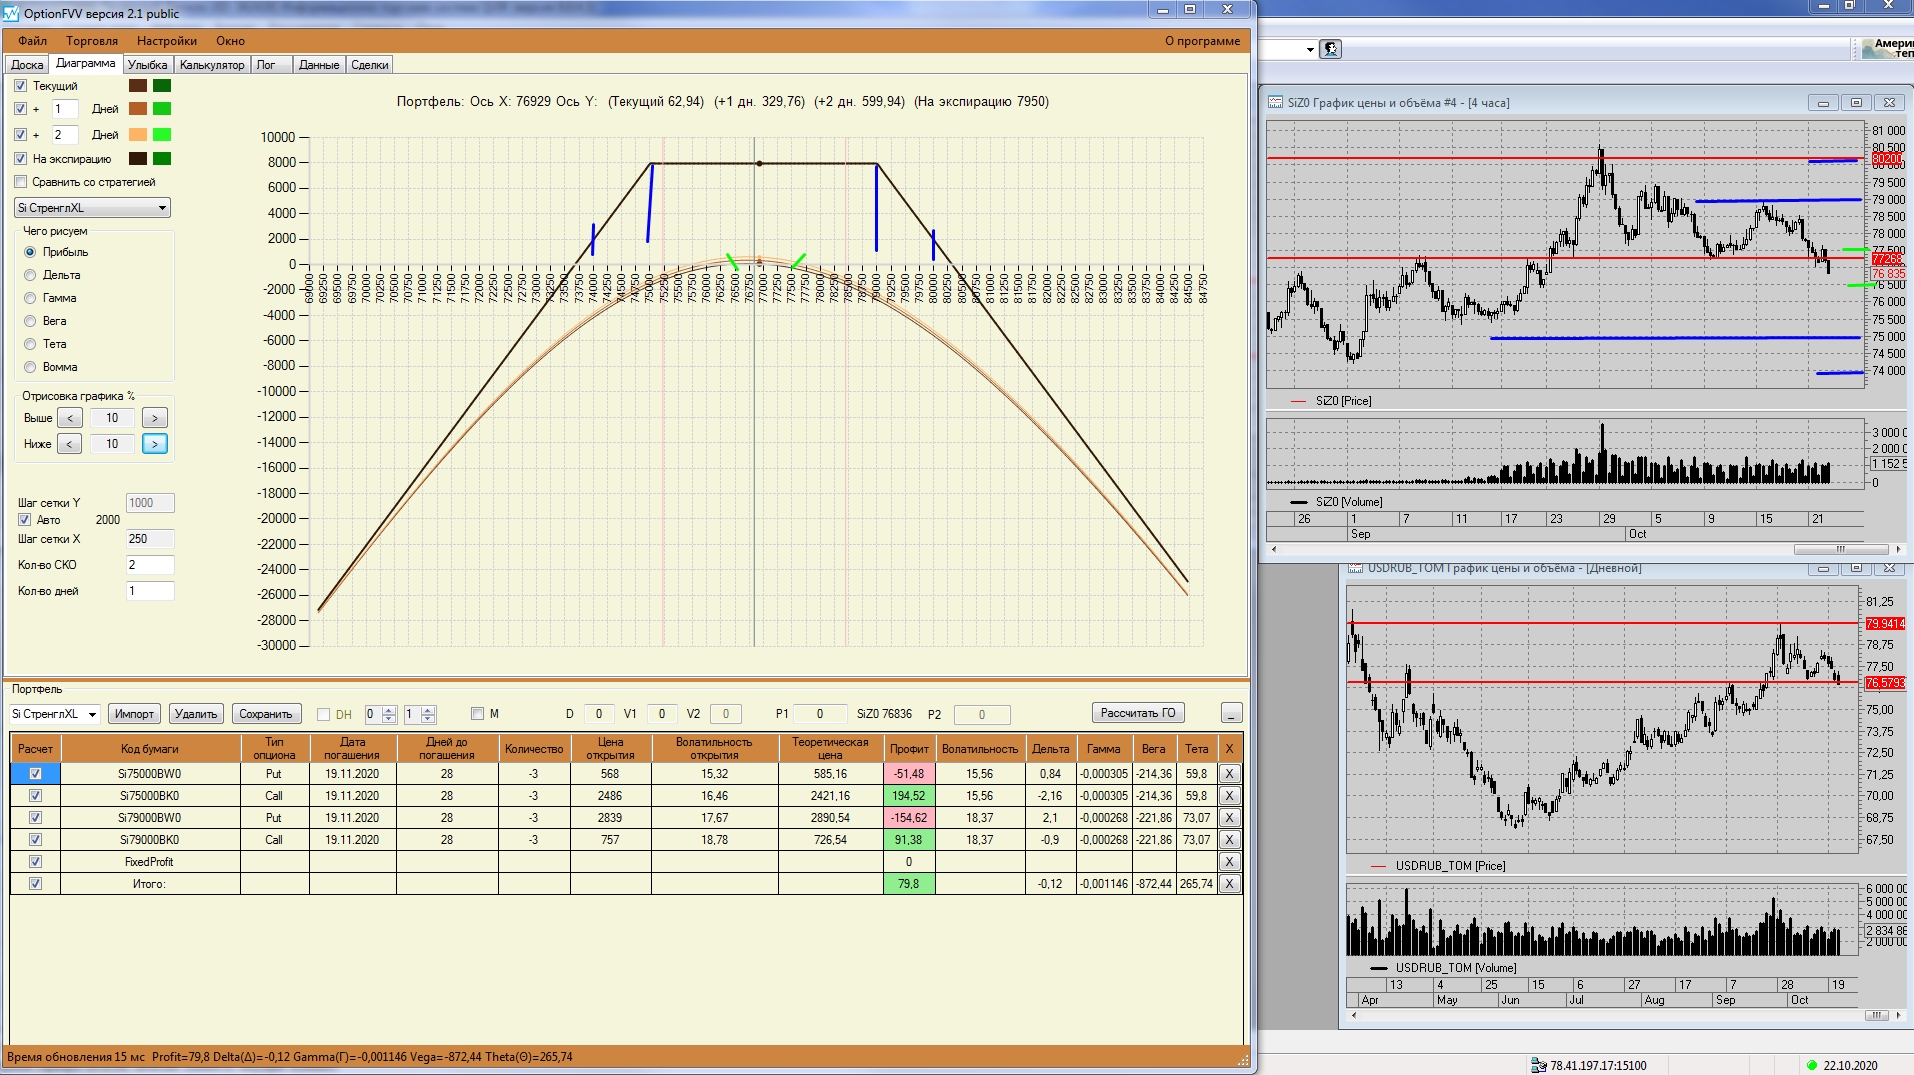Open the Торговля menu

pyautogui.click(x=92, y=41)
